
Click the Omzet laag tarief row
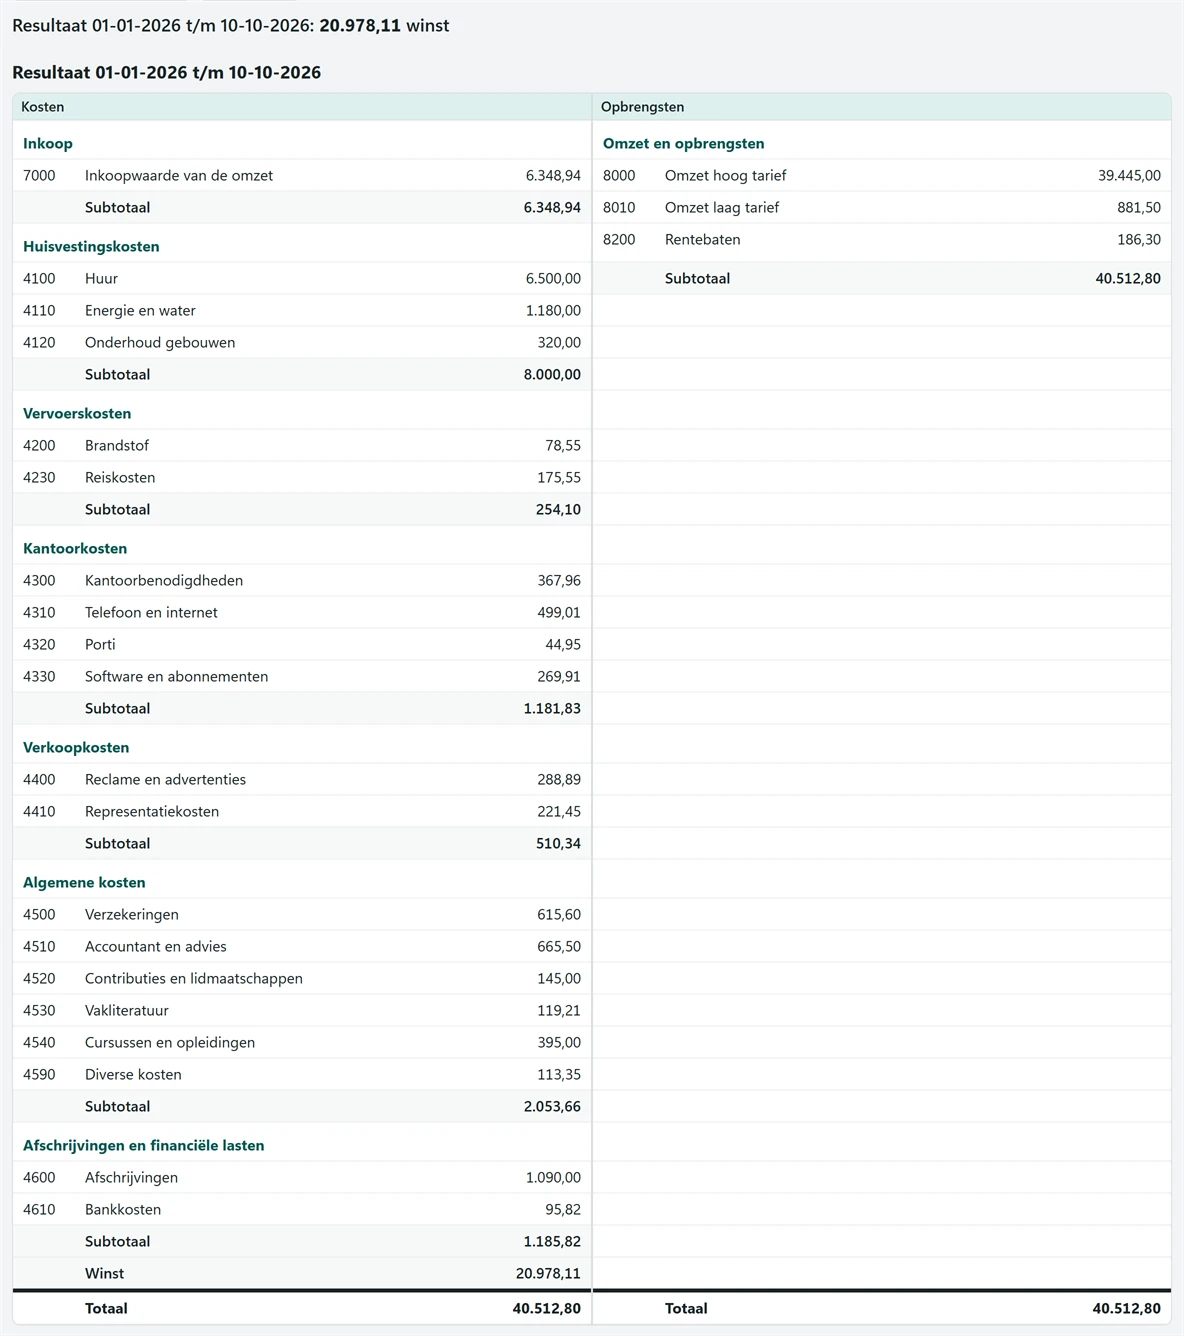click(882, 207)
